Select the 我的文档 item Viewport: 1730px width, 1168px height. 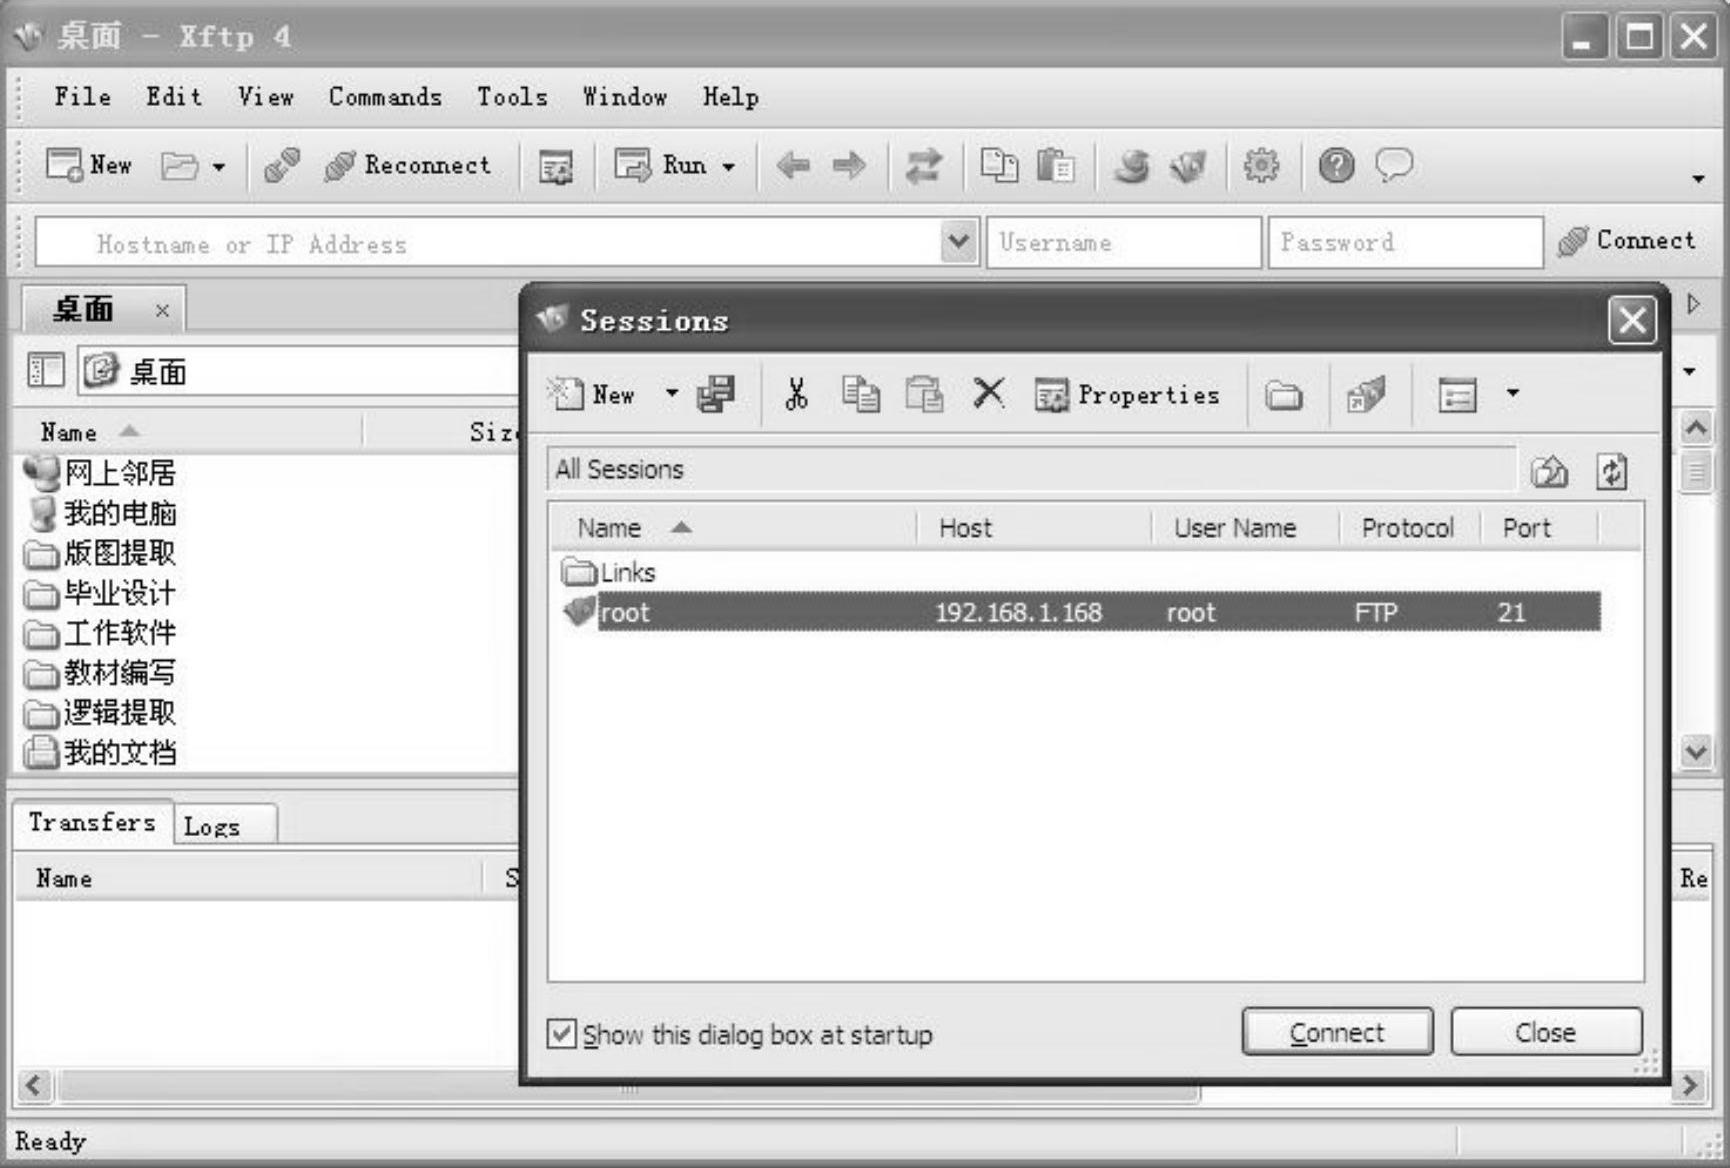(x=100, y=752)
